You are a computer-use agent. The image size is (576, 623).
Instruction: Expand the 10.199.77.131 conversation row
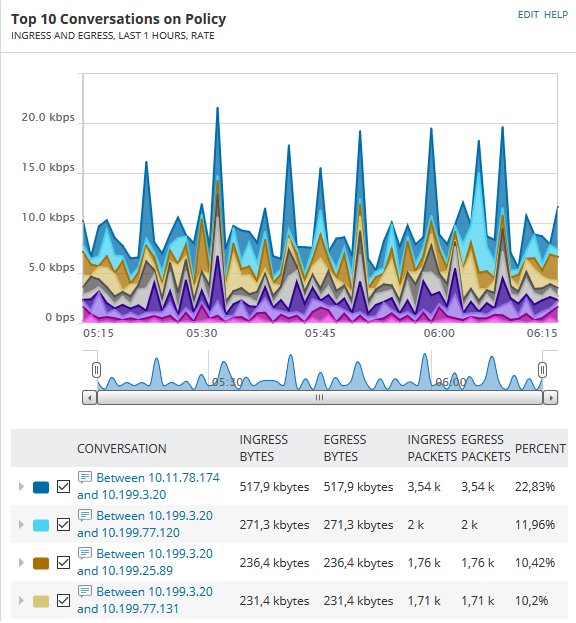[21, 601]
